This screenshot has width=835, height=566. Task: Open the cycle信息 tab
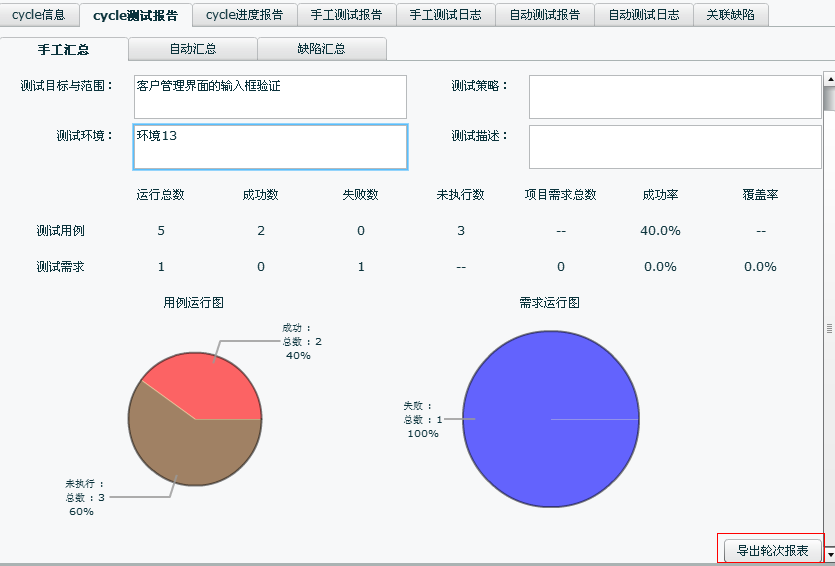pyautogui.click(x=39, y=15)
